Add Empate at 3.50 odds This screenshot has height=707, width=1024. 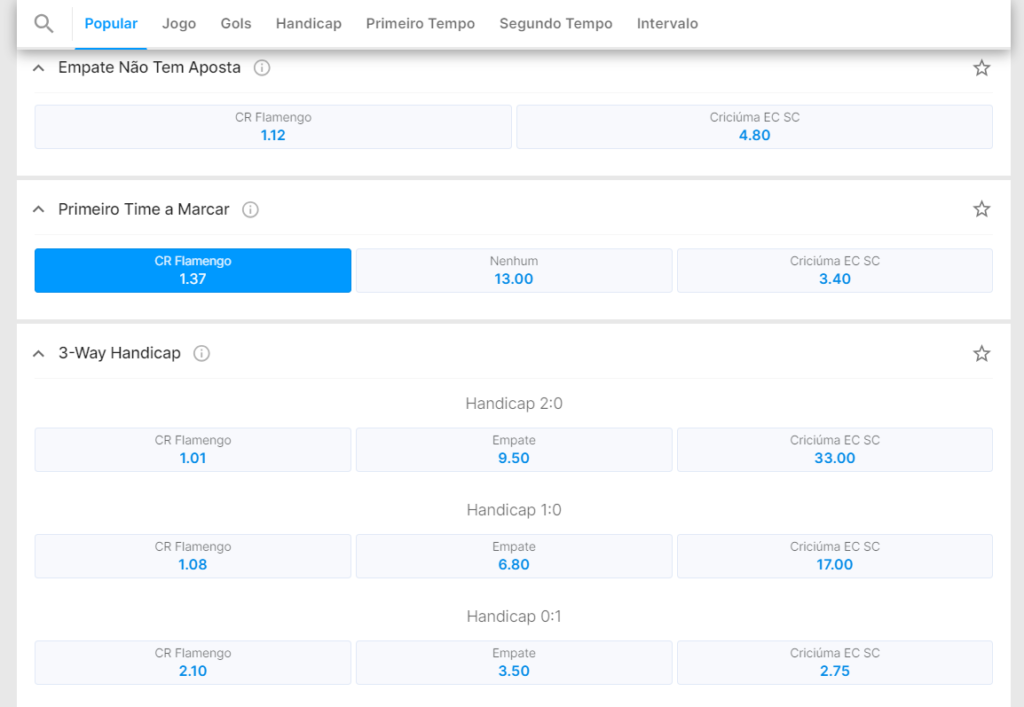[x=514, y=663]
